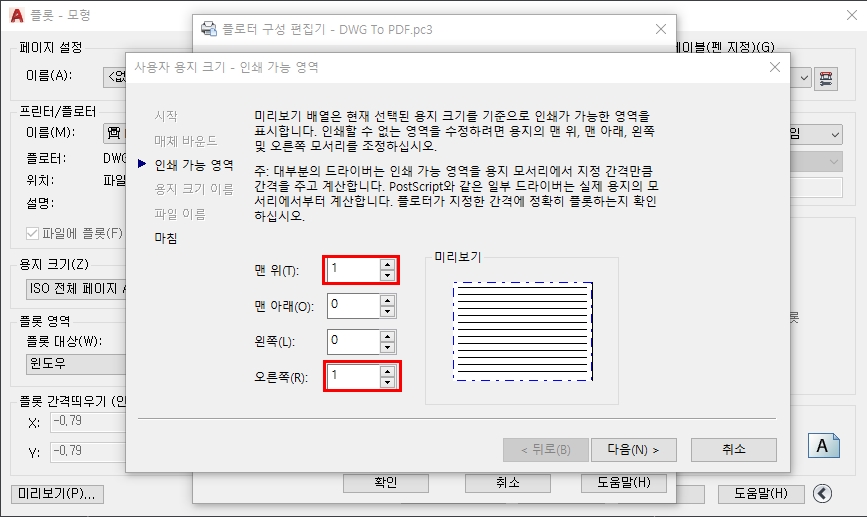Cancel the custom paper size wizard
Viewport: 867px width, 517px height.
coord(734,450)
